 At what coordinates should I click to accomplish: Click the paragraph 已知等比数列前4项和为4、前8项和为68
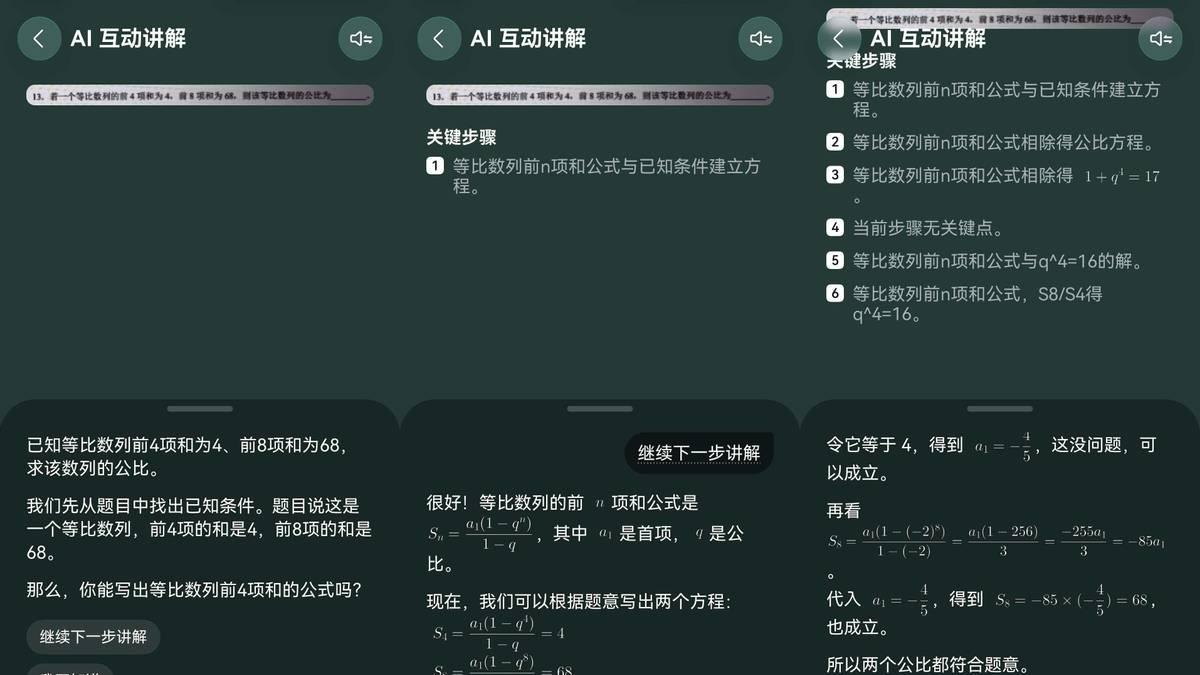click(187, 456)
